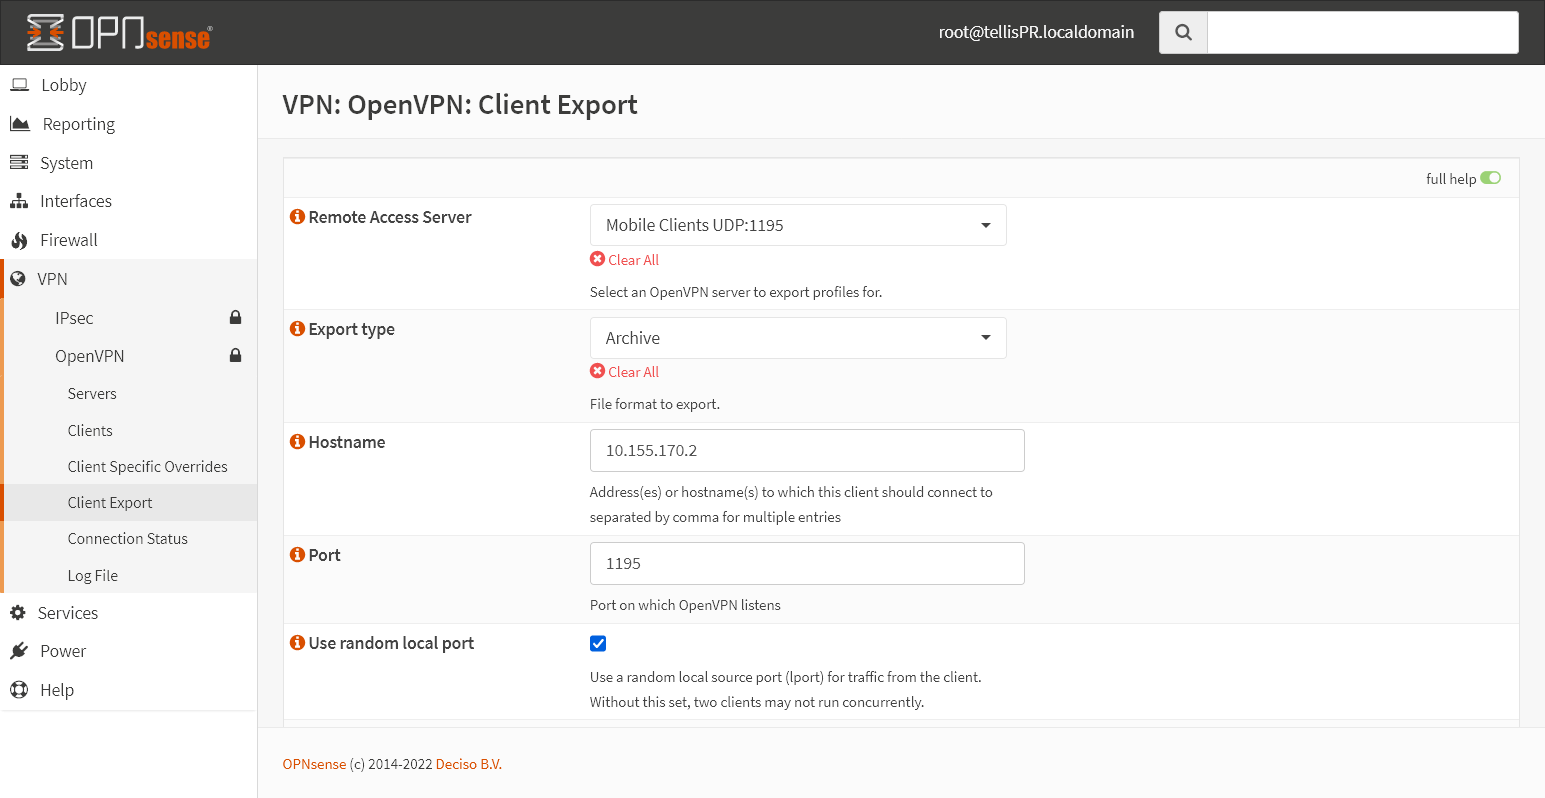Click inside the Hostname input field
The height and width of the screenshot is (798, 1545).
pyautogui.click(x=806, y=450)
